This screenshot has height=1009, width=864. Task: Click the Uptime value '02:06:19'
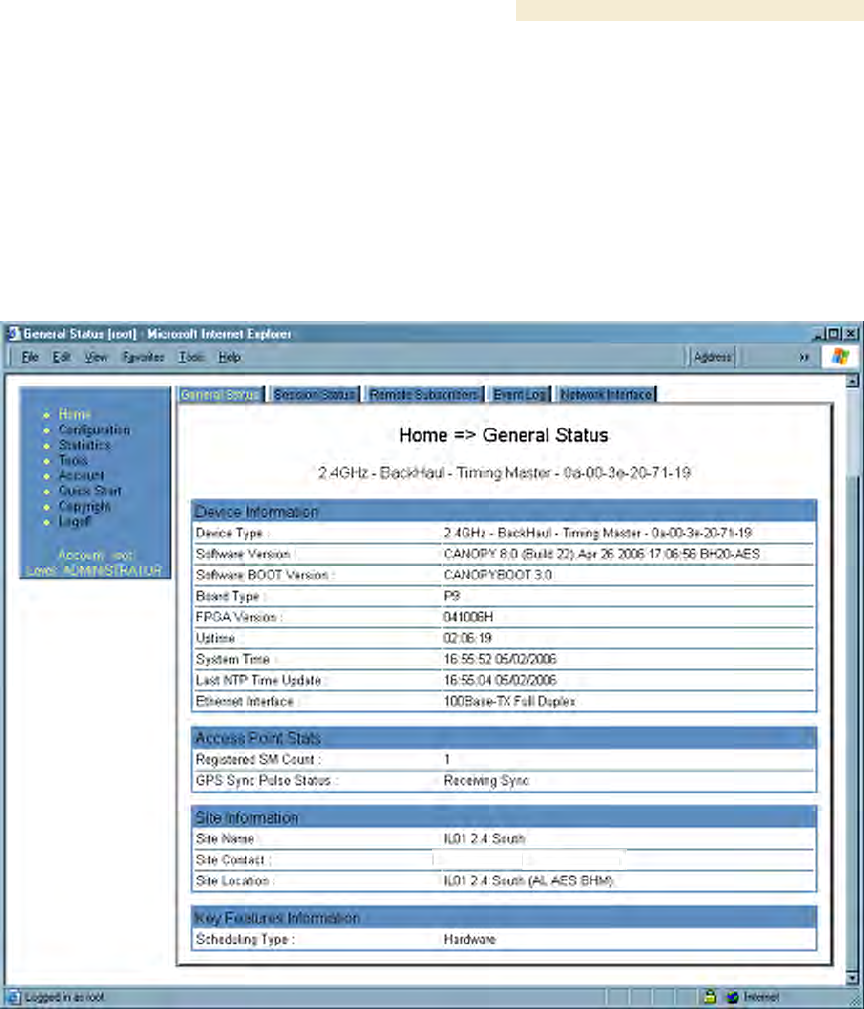point(468,638)
